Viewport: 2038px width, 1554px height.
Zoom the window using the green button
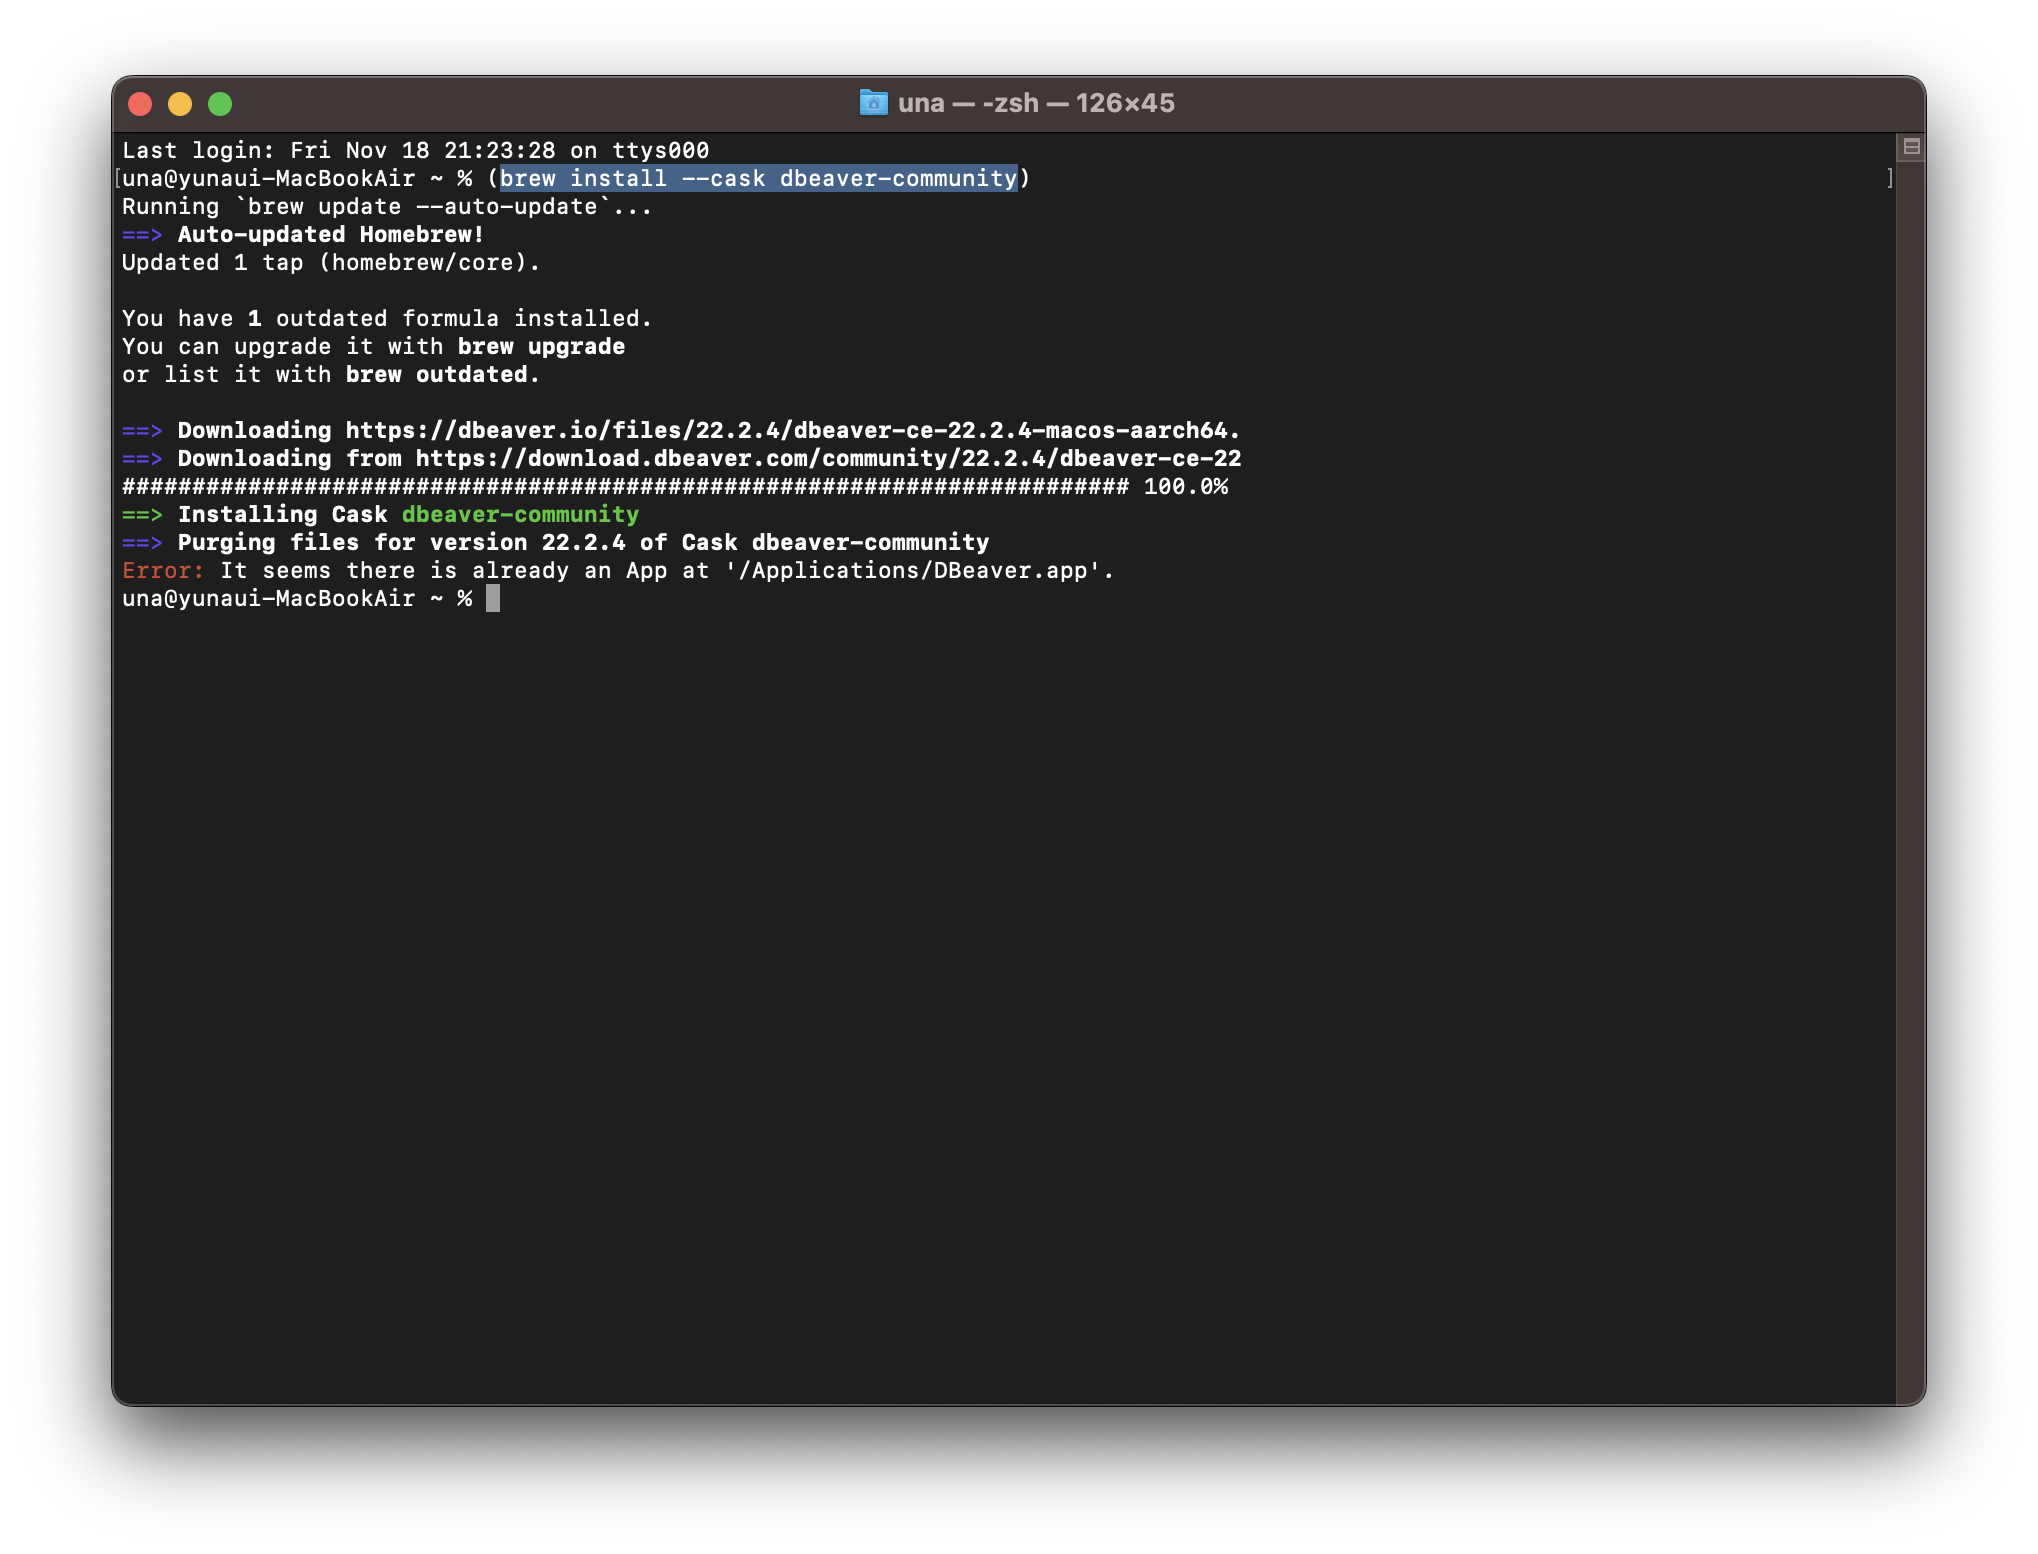220,104
